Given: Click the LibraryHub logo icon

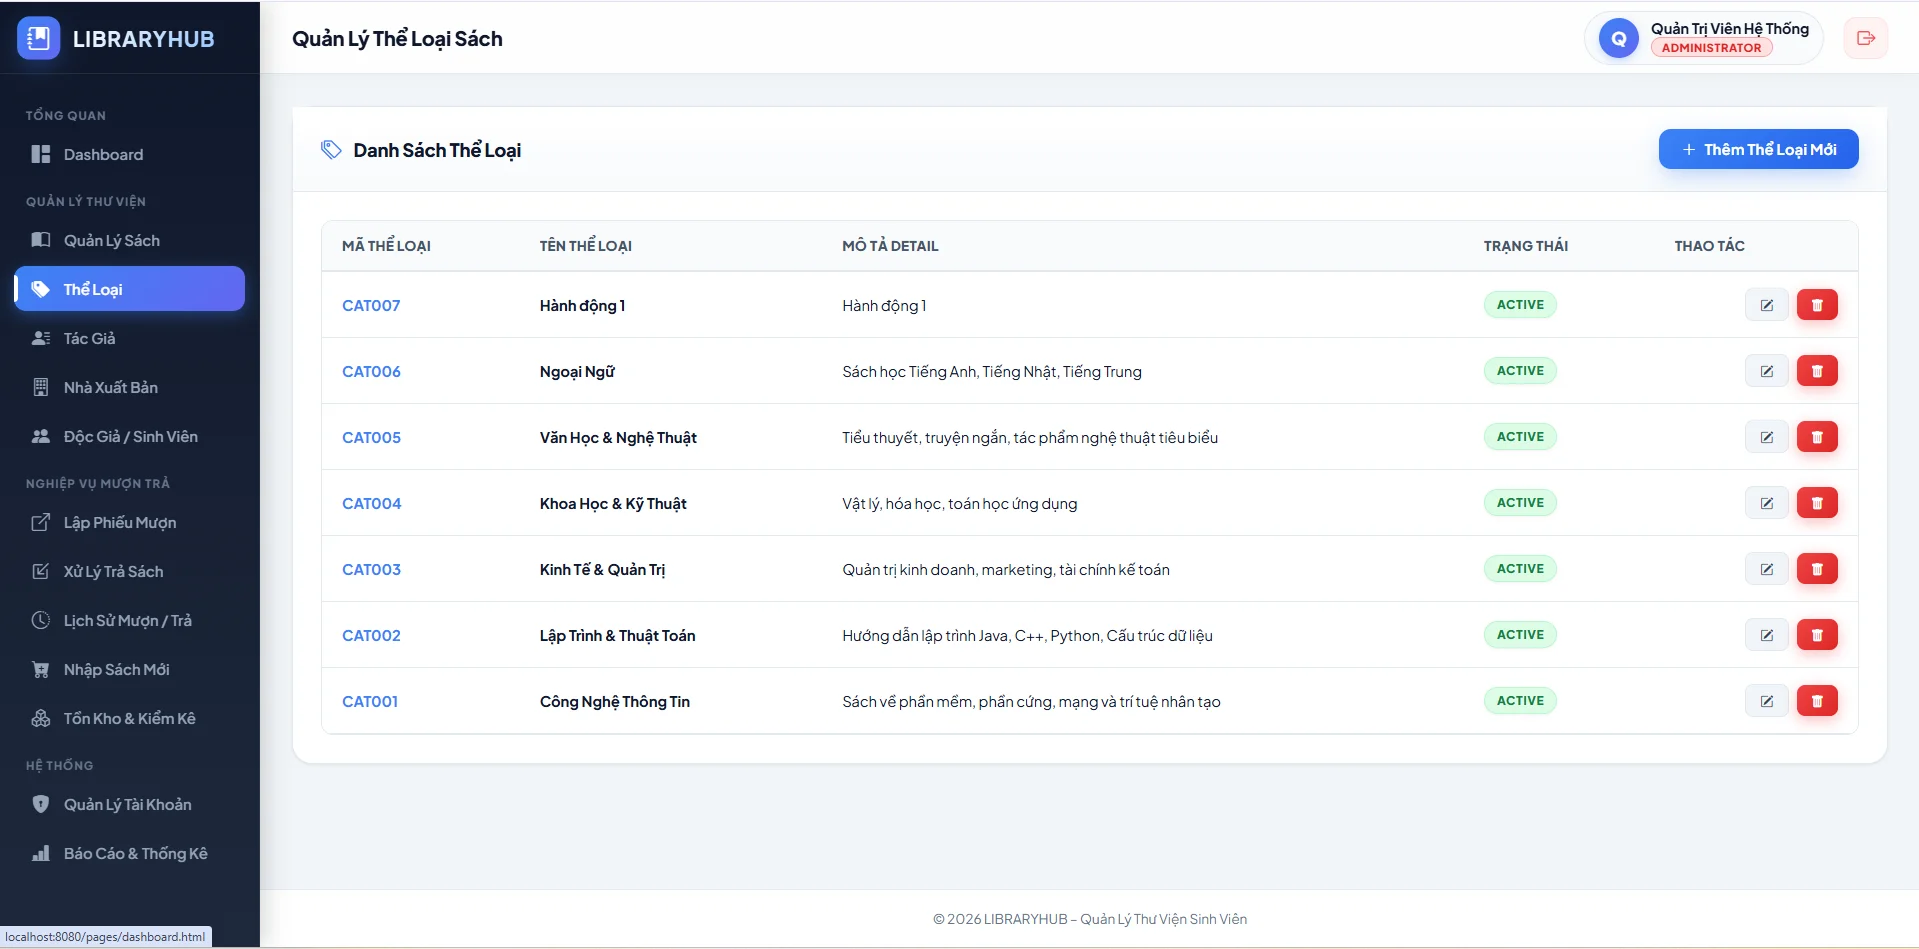Looking at the screenshot, I should point(38,39).
